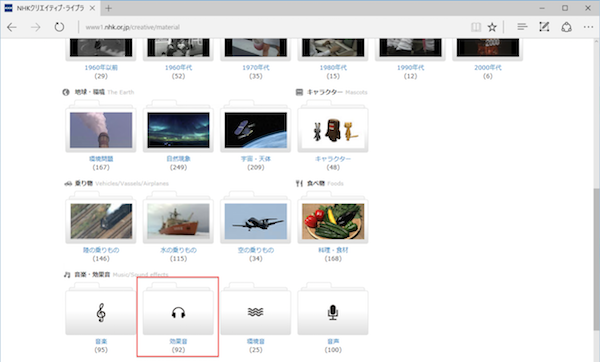Screen dimensions: 600x362
Task: Open the aurora natural phenomena folder thumbnail
Action: (178, 130)
